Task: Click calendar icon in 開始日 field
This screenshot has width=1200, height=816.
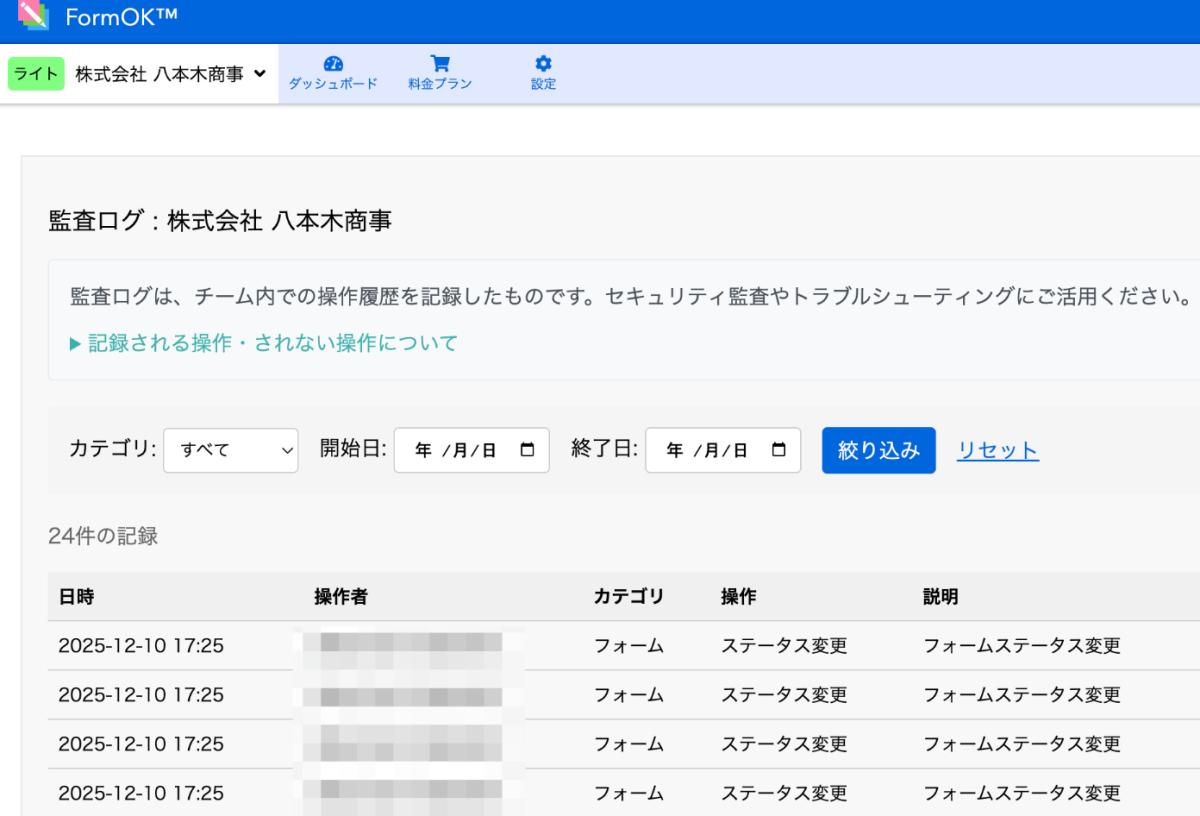Action: [527, 450]
